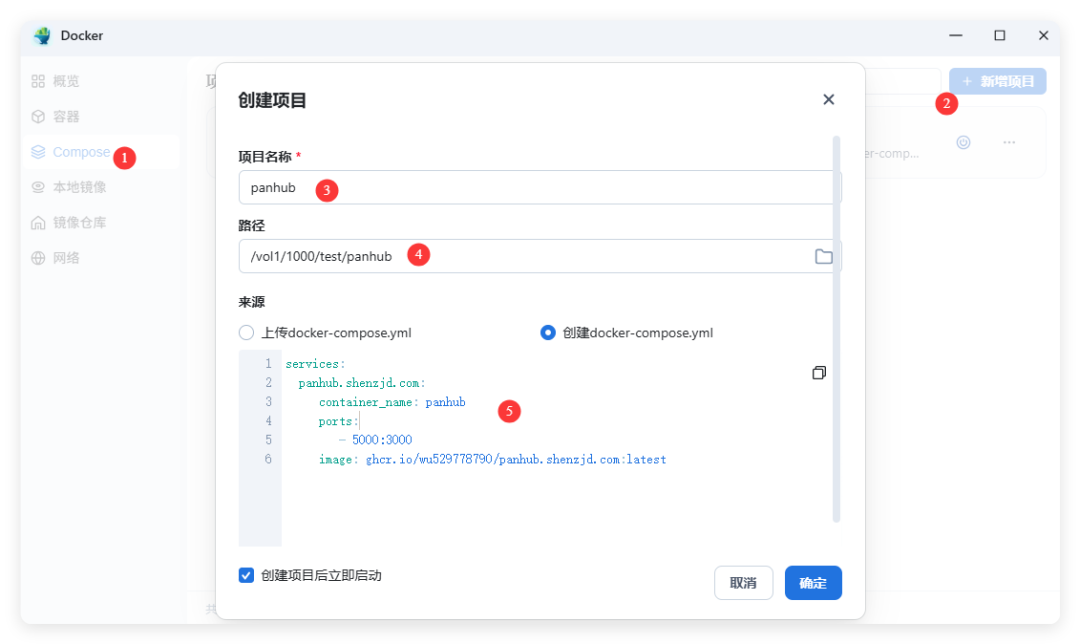Image resolution: width=1080 pixels, height=644 pixels.
Task: Close the Docker window
Action: [1043, 35]
